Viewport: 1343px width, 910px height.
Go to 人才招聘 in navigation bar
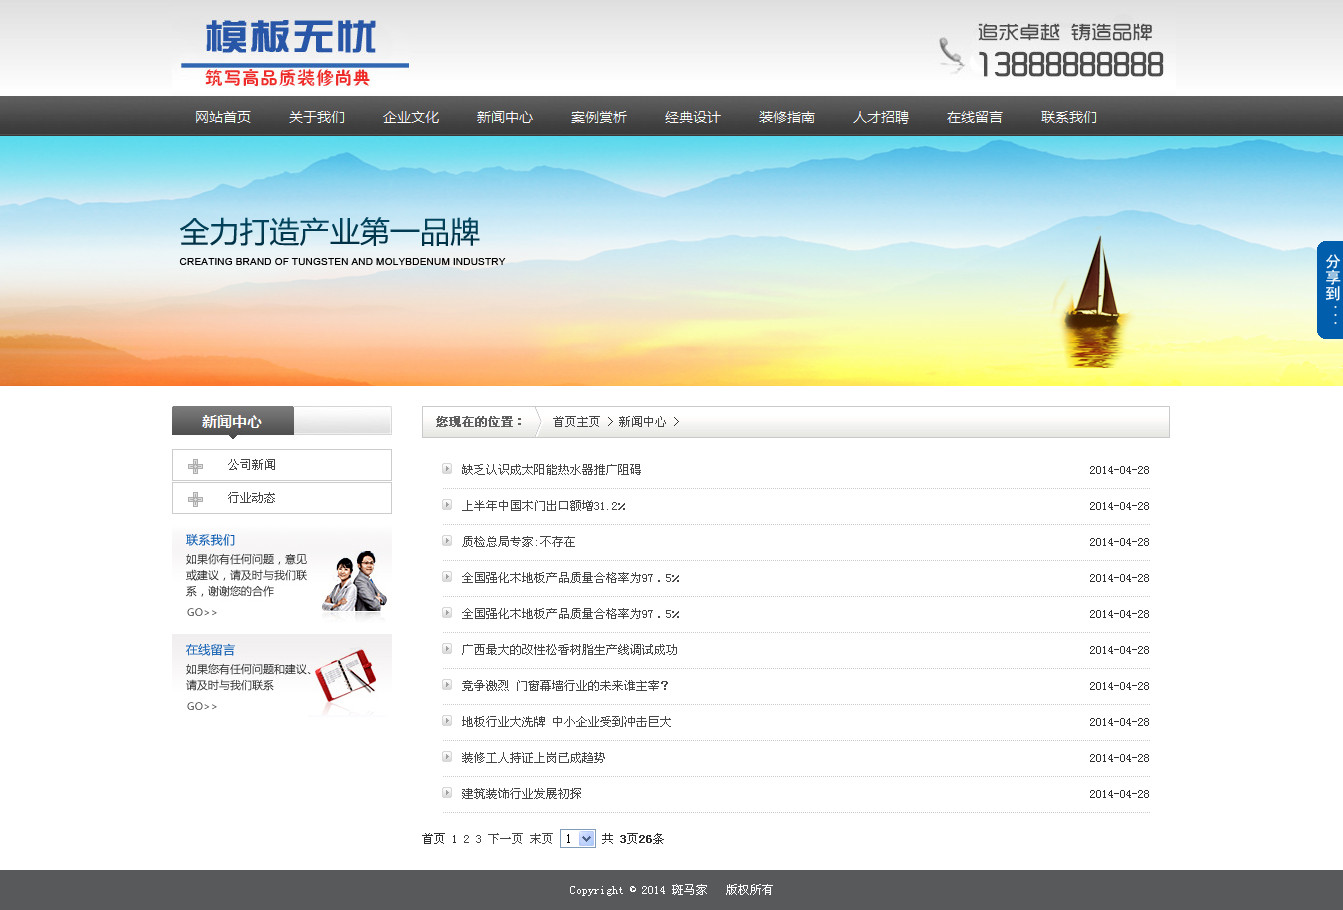coord(881,117)
